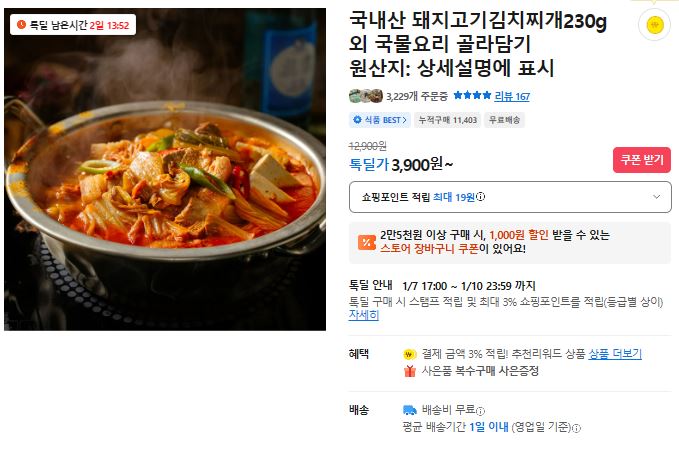The height and width of the screenshot is (455, 679).
Task: Click the chevron arrow in the 쇼핑포인트 box
Action: (656, 197)
